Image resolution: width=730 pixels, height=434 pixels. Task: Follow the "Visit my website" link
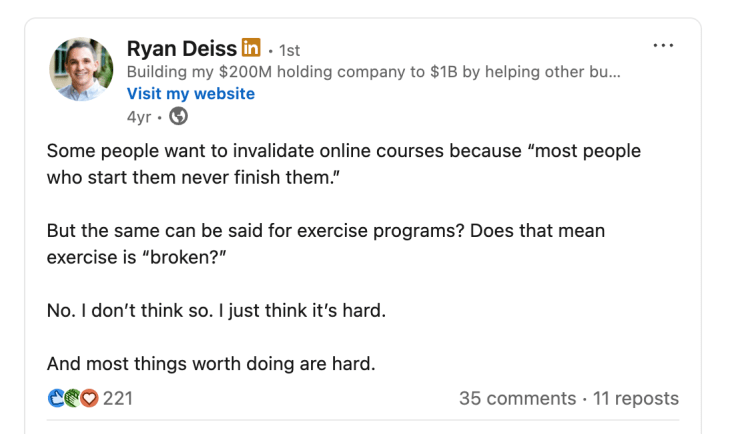pyautogui.click(x=191, y=94)
